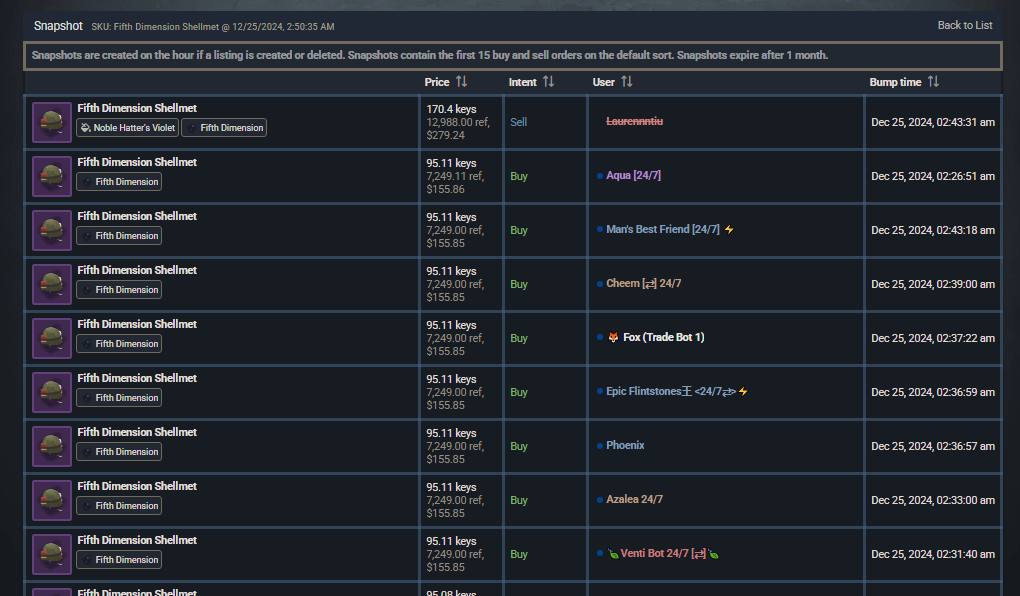Click Fifth Dimension effect tag in the Sell row

[x=224, y=128]
